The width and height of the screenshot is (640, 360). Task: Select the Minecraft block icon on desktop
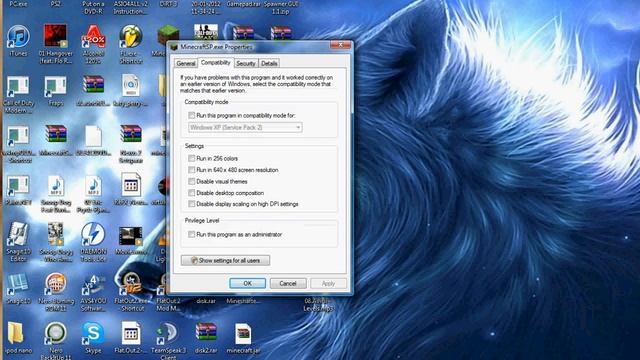coord(167,34)
